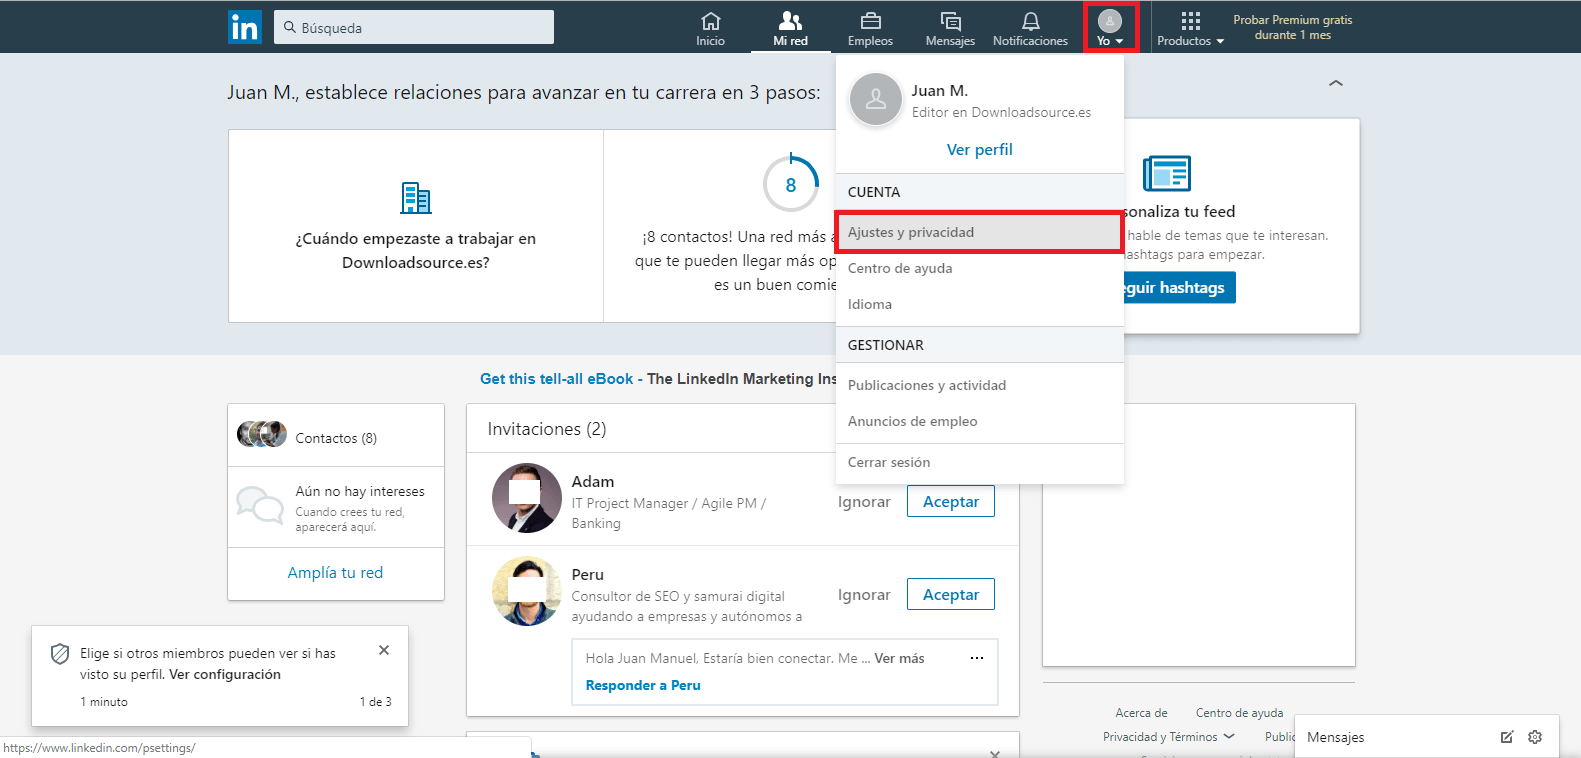Screen dimensions: 1581x758
Task: Accept Adam's invitation
Action: [951, 501]
